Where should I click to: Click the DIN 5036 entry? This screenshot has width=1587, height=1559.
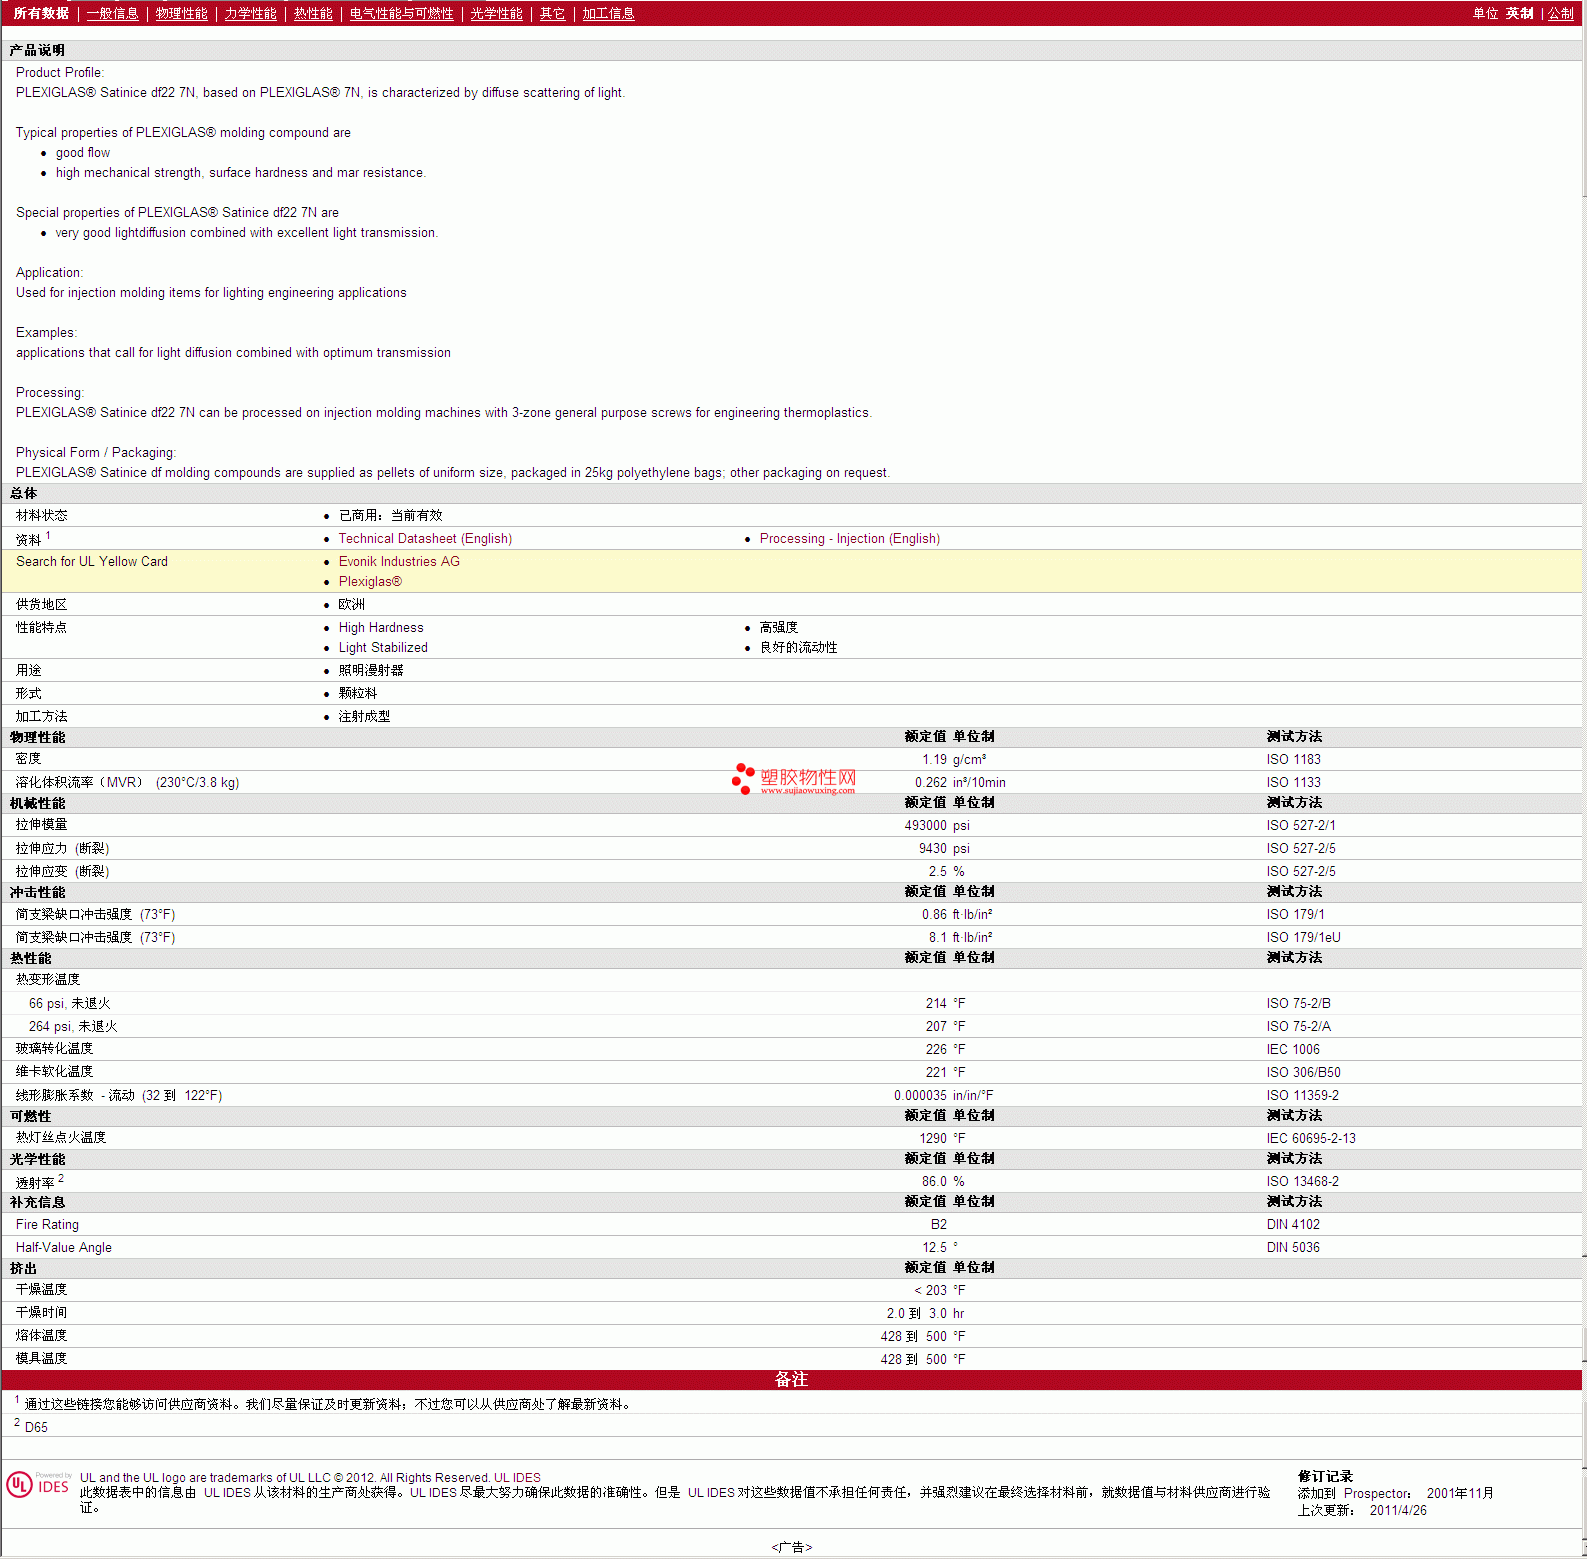tap(1294, 1248)
